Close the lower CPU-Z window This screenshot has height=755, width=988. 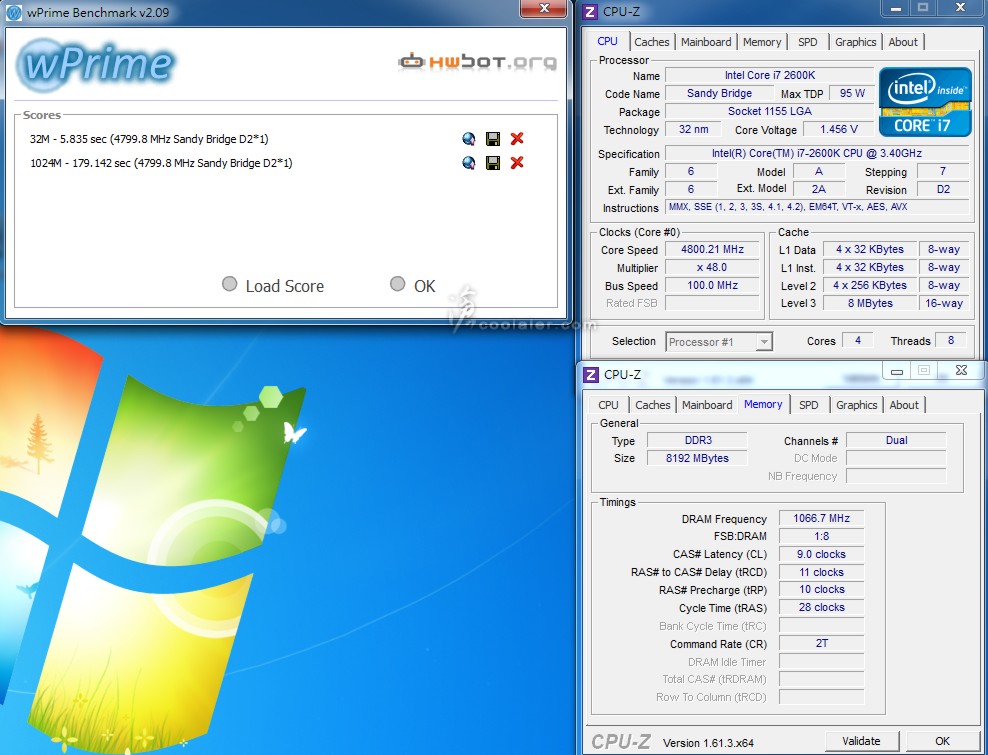click(x=961, y=371)
